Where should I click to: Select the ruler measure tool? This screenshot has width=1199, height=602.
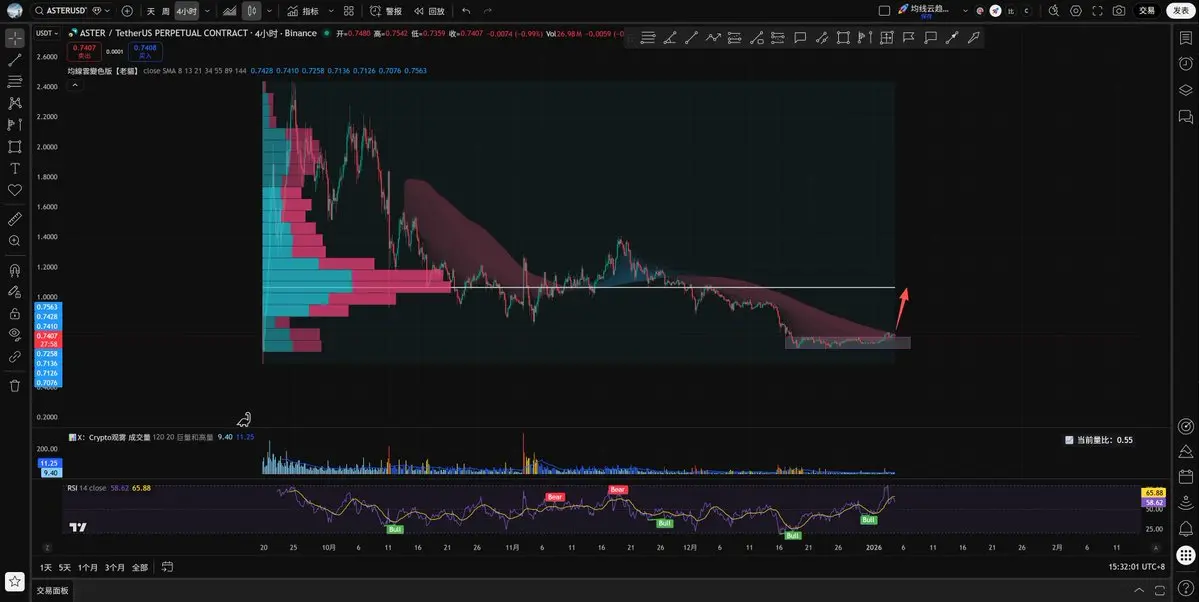(x=15, y=220)
